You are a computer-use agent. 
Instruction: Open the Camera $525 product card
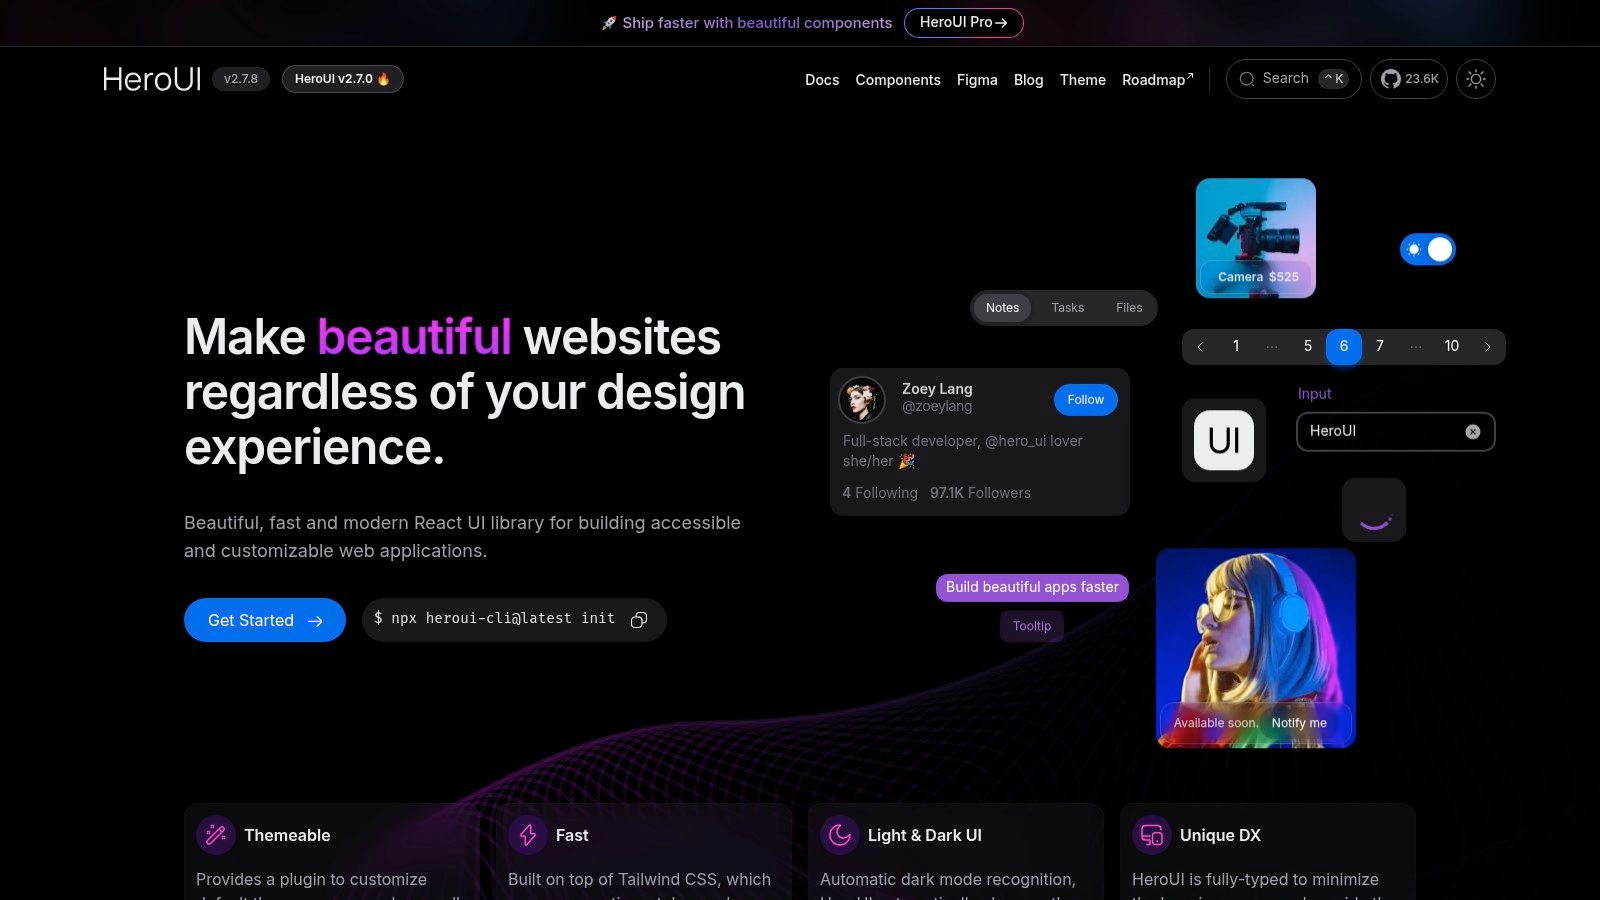(x=1256, y=238)
